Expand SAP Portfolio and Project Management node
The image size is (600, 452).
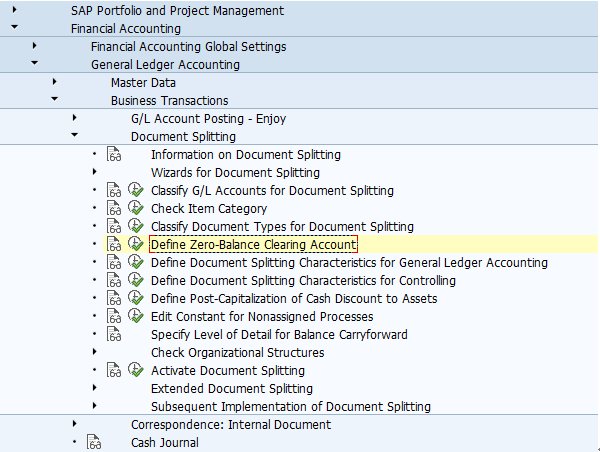[x=15, y=9]
